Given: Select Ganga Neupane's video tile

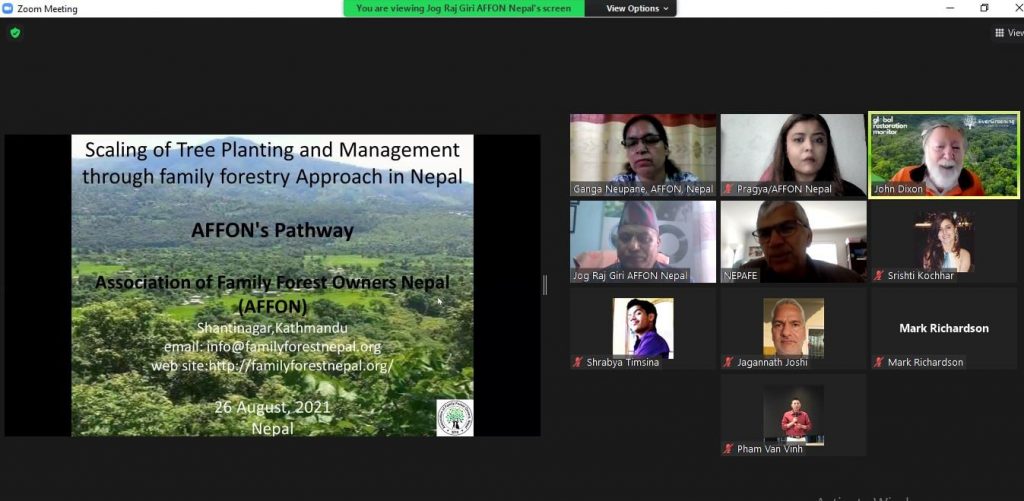Looking at the screenshot, I should coord(643,154).
